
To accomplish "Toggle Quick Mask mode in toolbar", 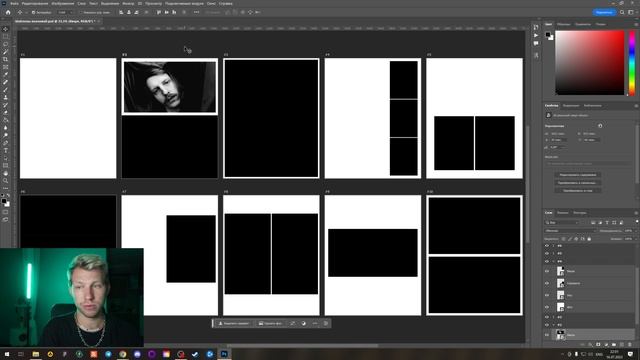I will point(5,212).
